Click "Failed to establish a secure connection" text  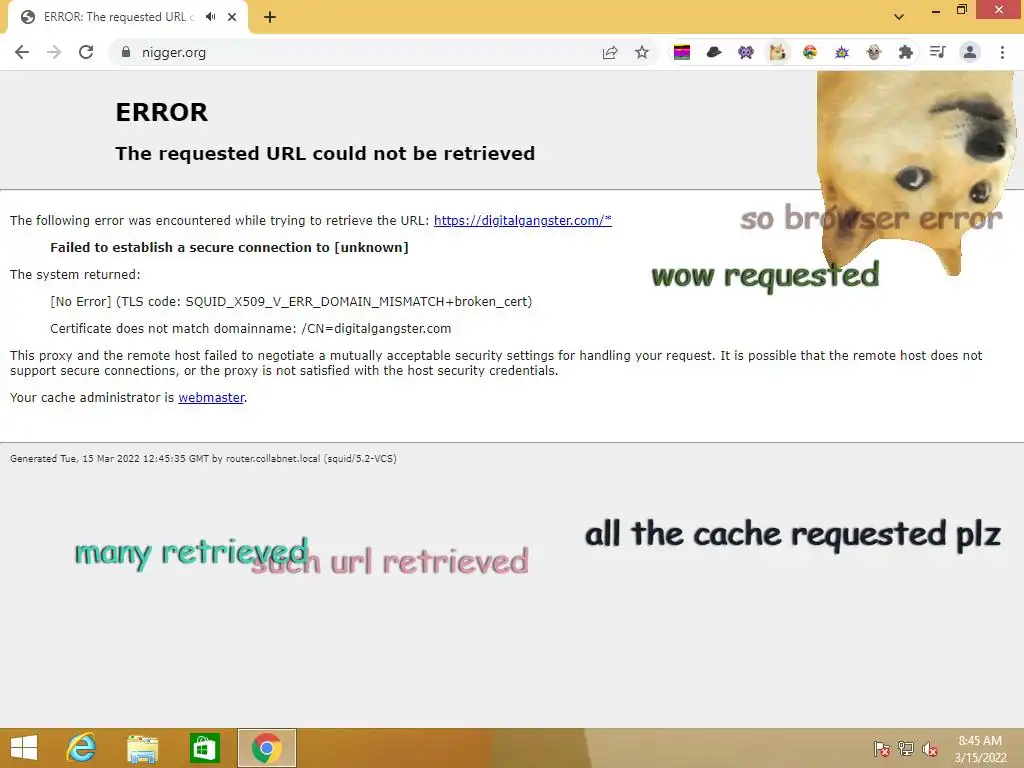click(x=229, y=248)
